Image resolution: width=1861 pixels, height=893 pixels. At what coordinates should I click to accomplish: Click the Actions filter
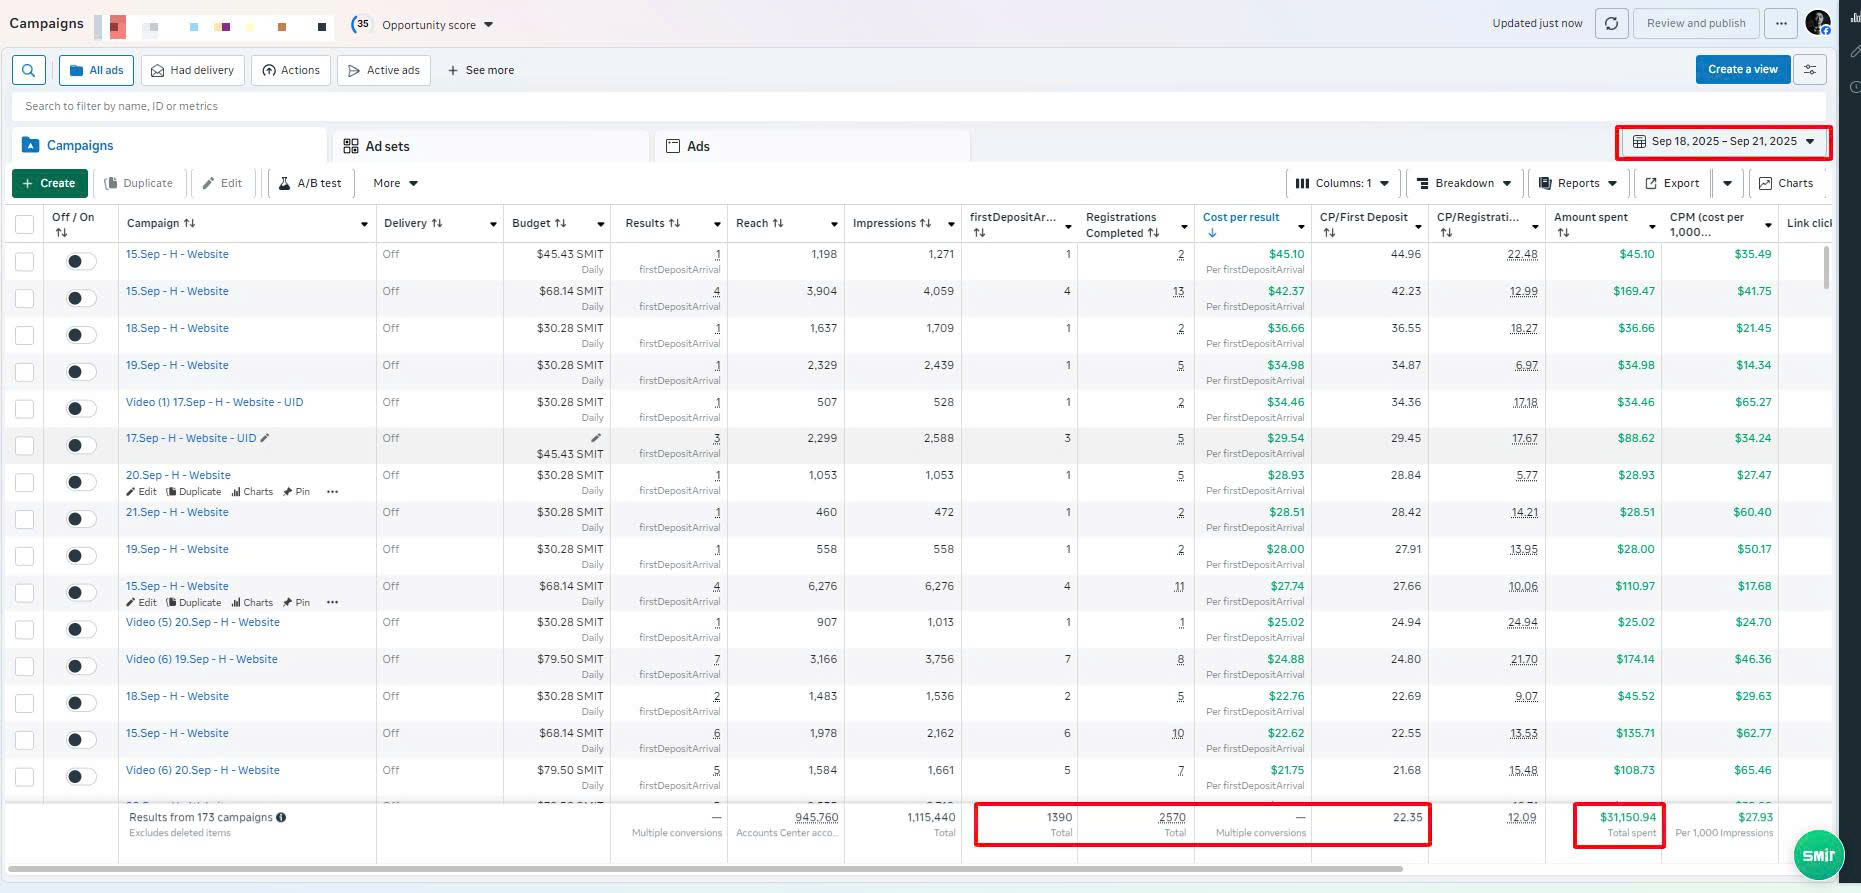point(291,70)
